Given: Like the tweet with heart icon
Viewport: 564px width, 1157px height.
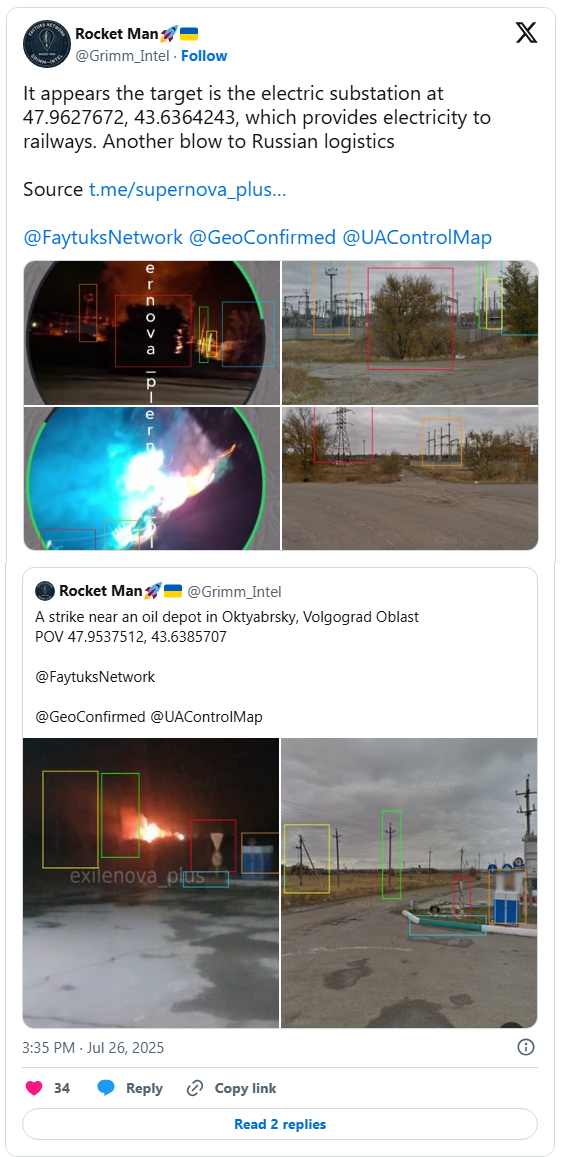Looking at the screenshot, I should [x=34, y=1088].
